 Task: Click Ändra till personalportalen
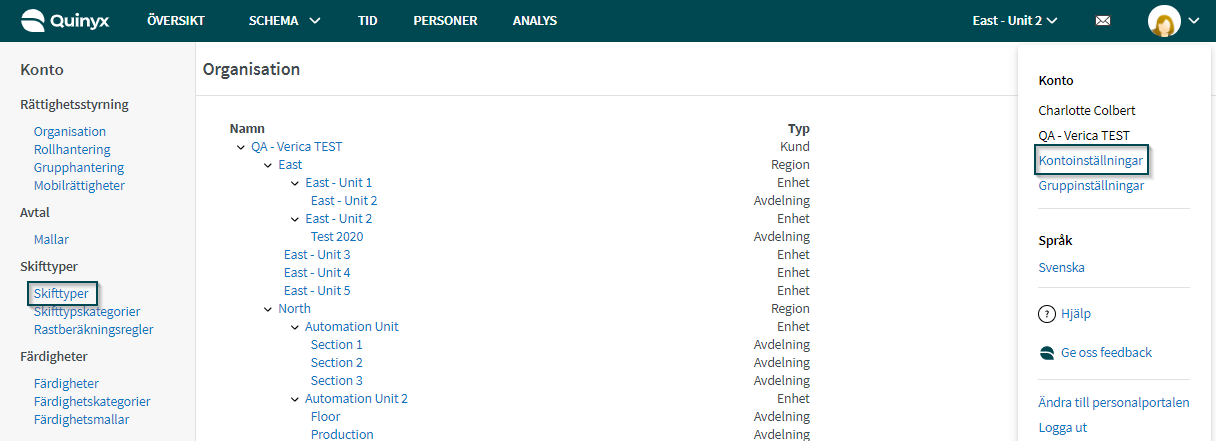[x=1114, y=403]
